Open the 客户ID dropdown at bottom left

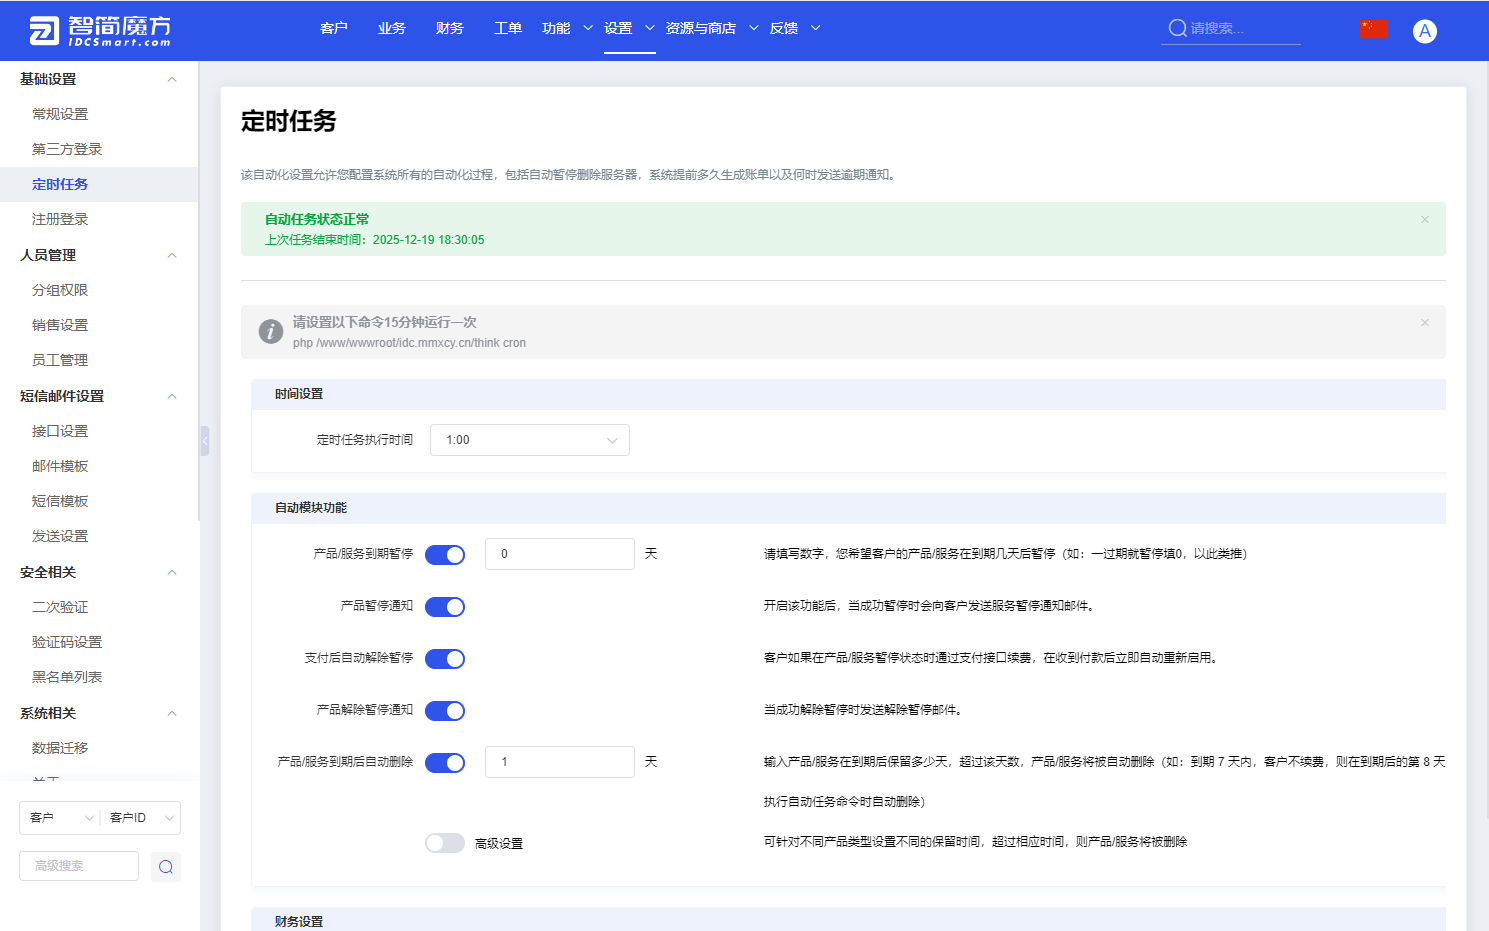pos(140,817)
